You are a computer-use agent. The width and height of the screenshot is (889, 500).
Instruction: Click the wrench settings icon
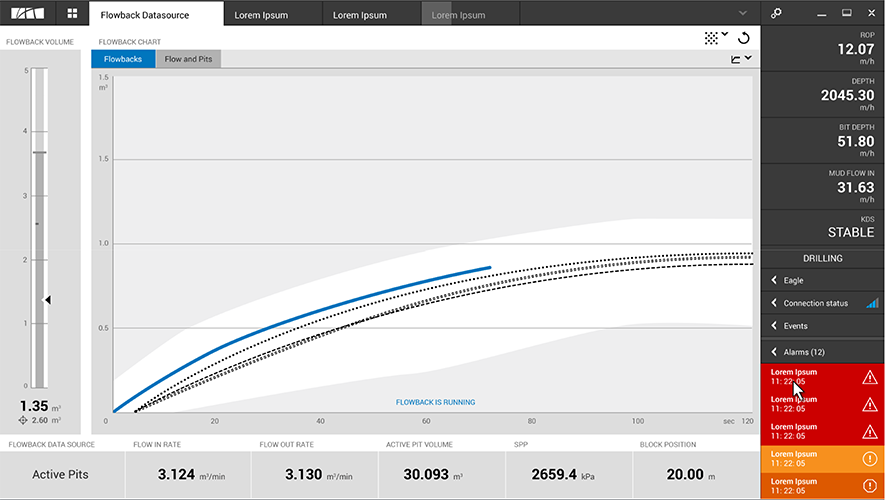(x=777, y=13)
